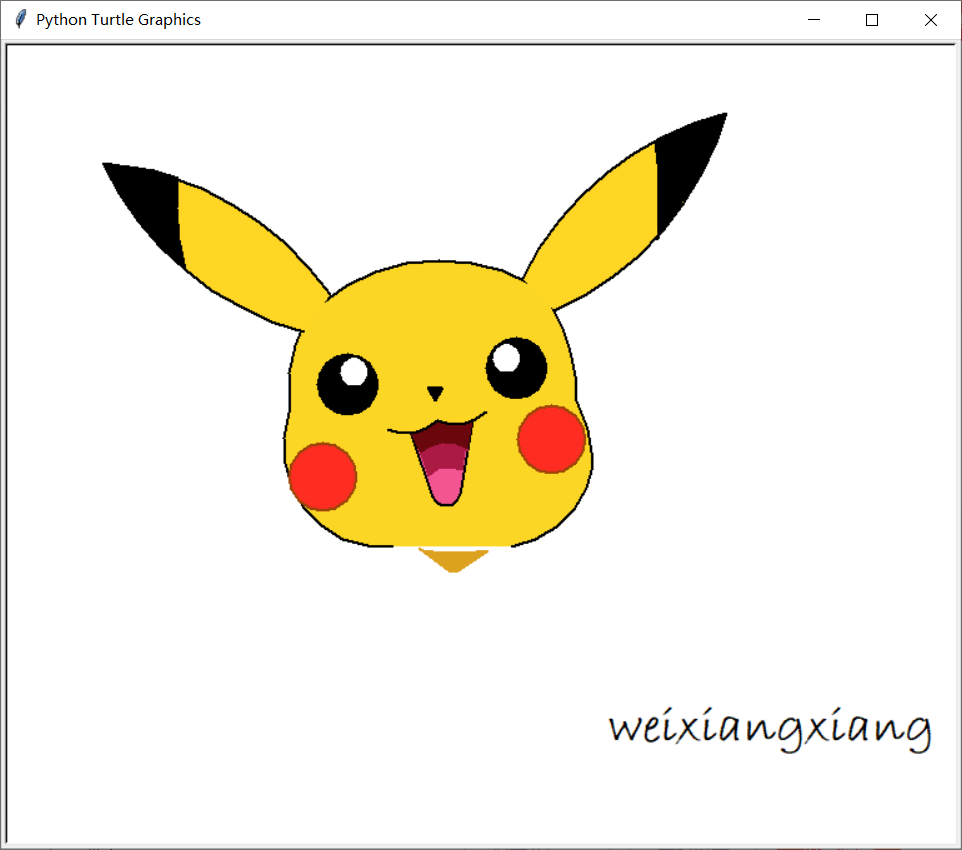
Task: Click the Python Turtle feather icon
Action: click(x=21, y=20)
